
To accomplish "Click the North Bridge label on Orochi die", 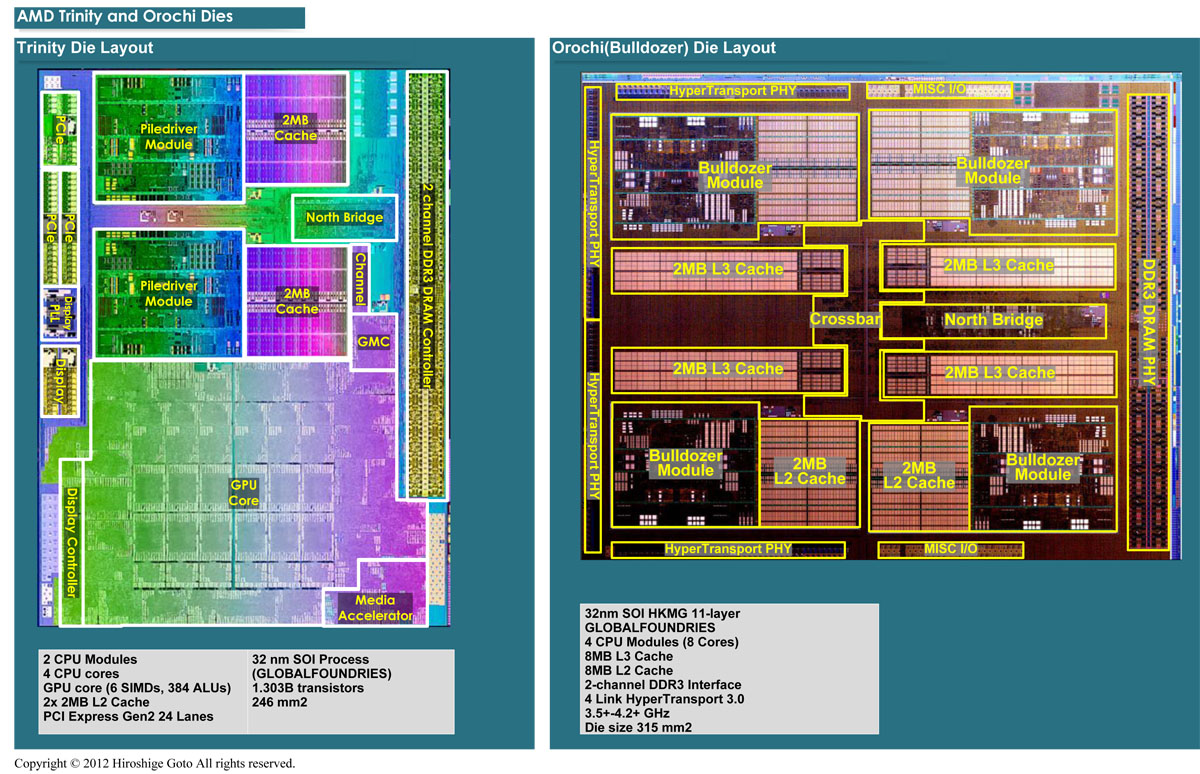I will coord(993,320).
